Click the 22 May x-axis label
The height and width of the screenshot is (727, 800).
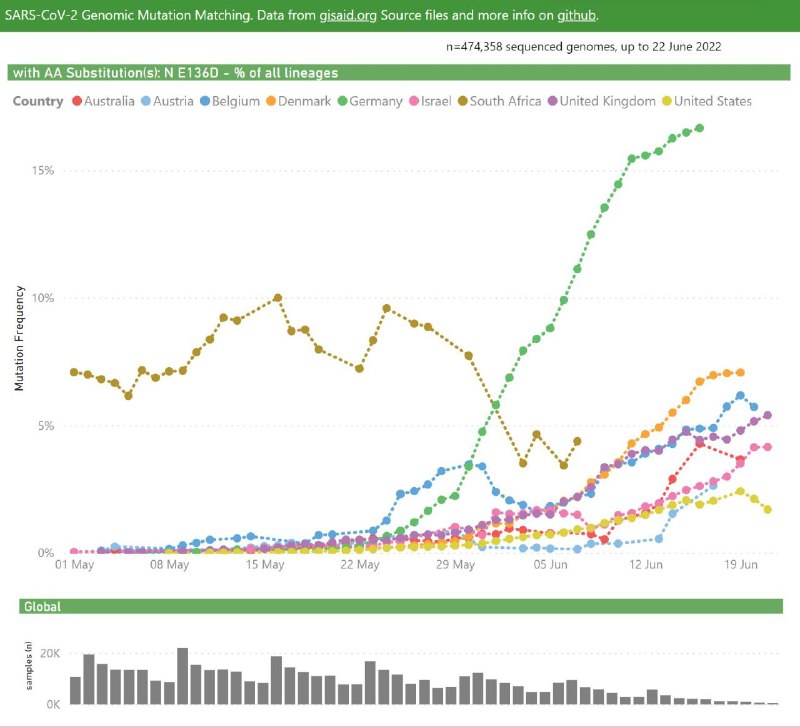click(360, 565)
